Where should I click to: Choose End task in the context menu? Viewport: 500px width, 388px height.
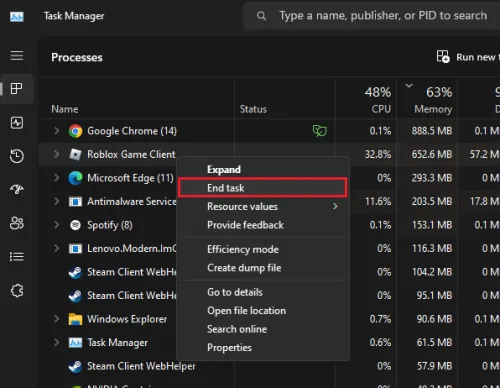263,188
